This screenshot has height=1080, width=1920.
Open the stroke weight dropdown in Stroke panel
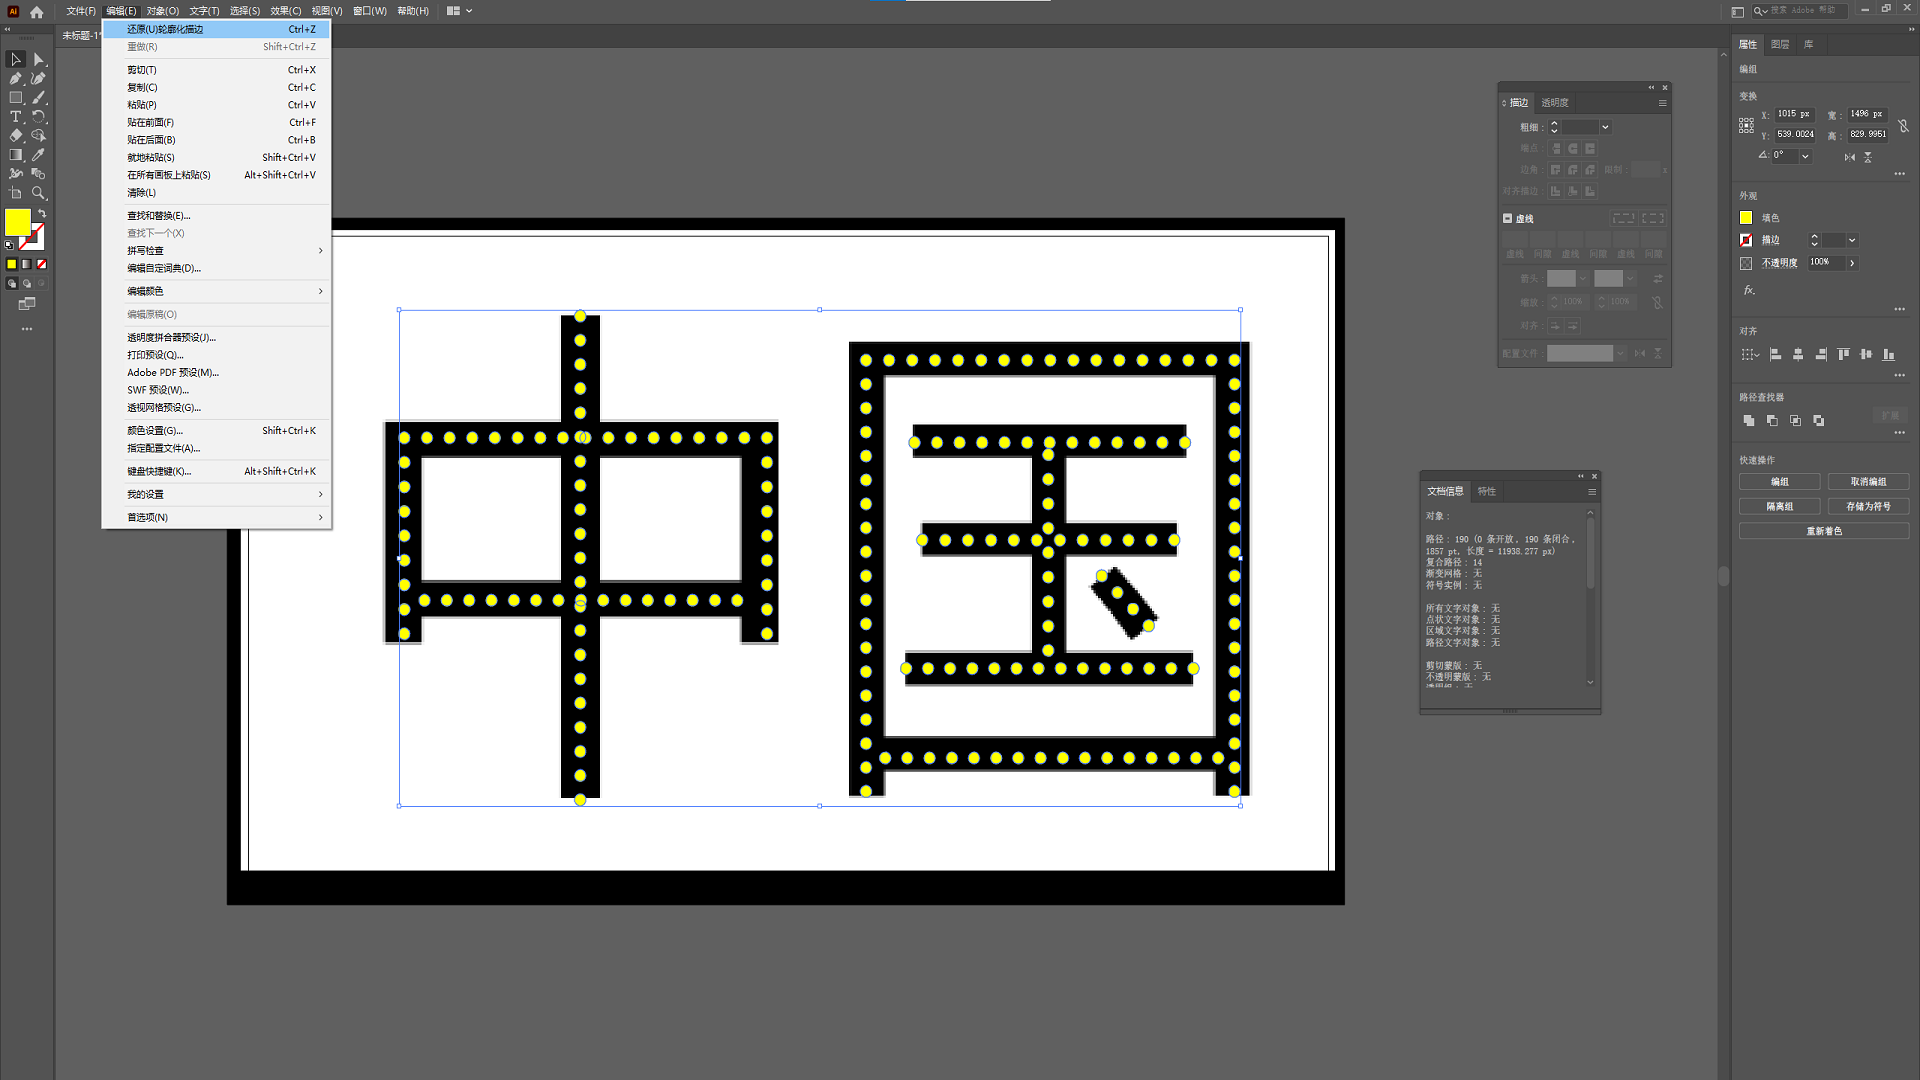pyautogui.click(x=1605, y=127)
